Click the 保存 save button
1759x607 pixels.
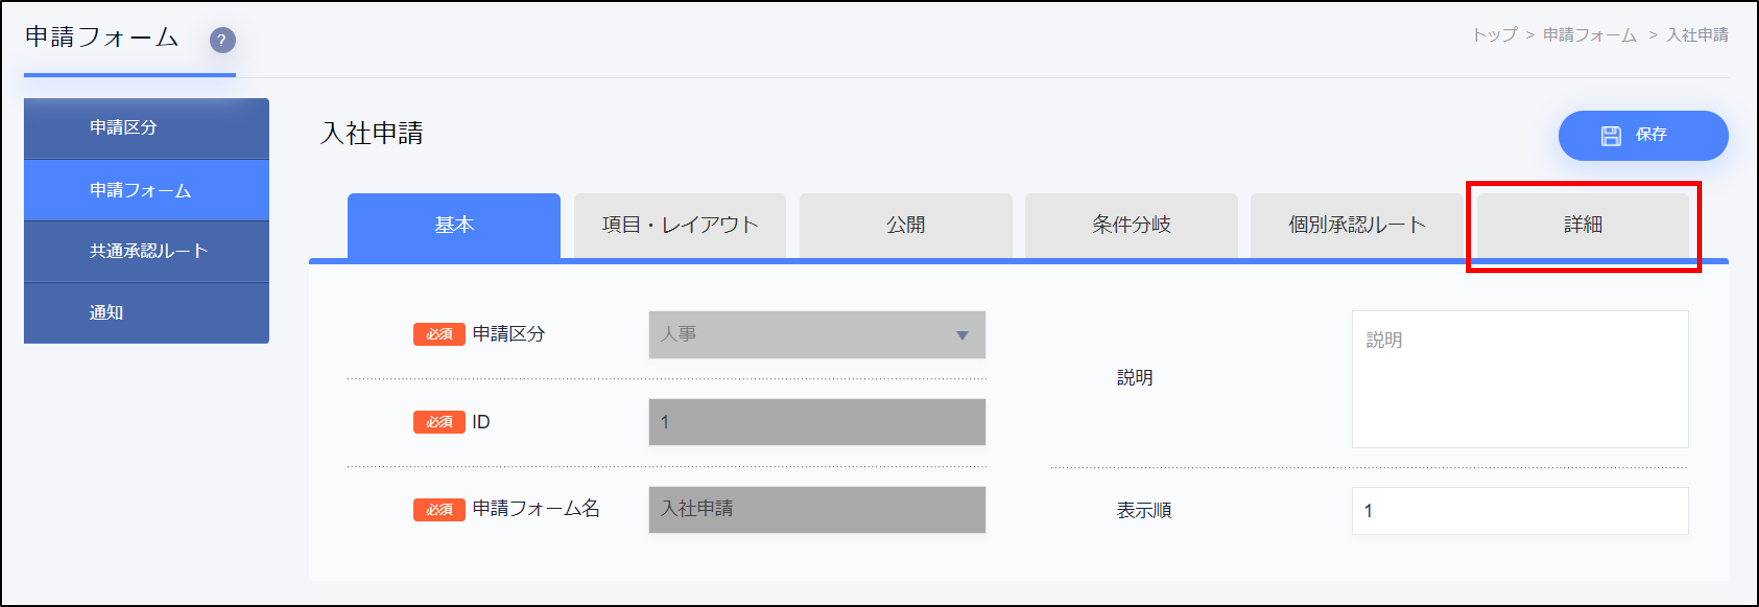pyautogui.click(x=1643, y=135)
